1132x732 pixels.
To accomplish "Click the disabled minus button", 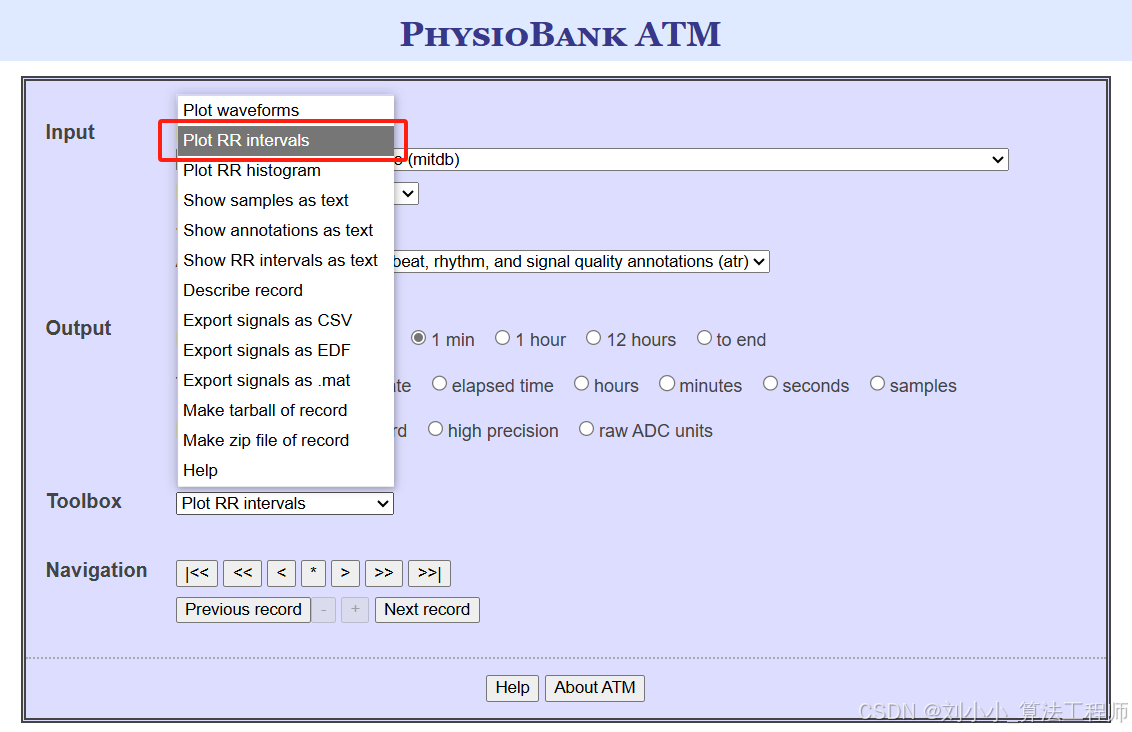I will [323, 610].
